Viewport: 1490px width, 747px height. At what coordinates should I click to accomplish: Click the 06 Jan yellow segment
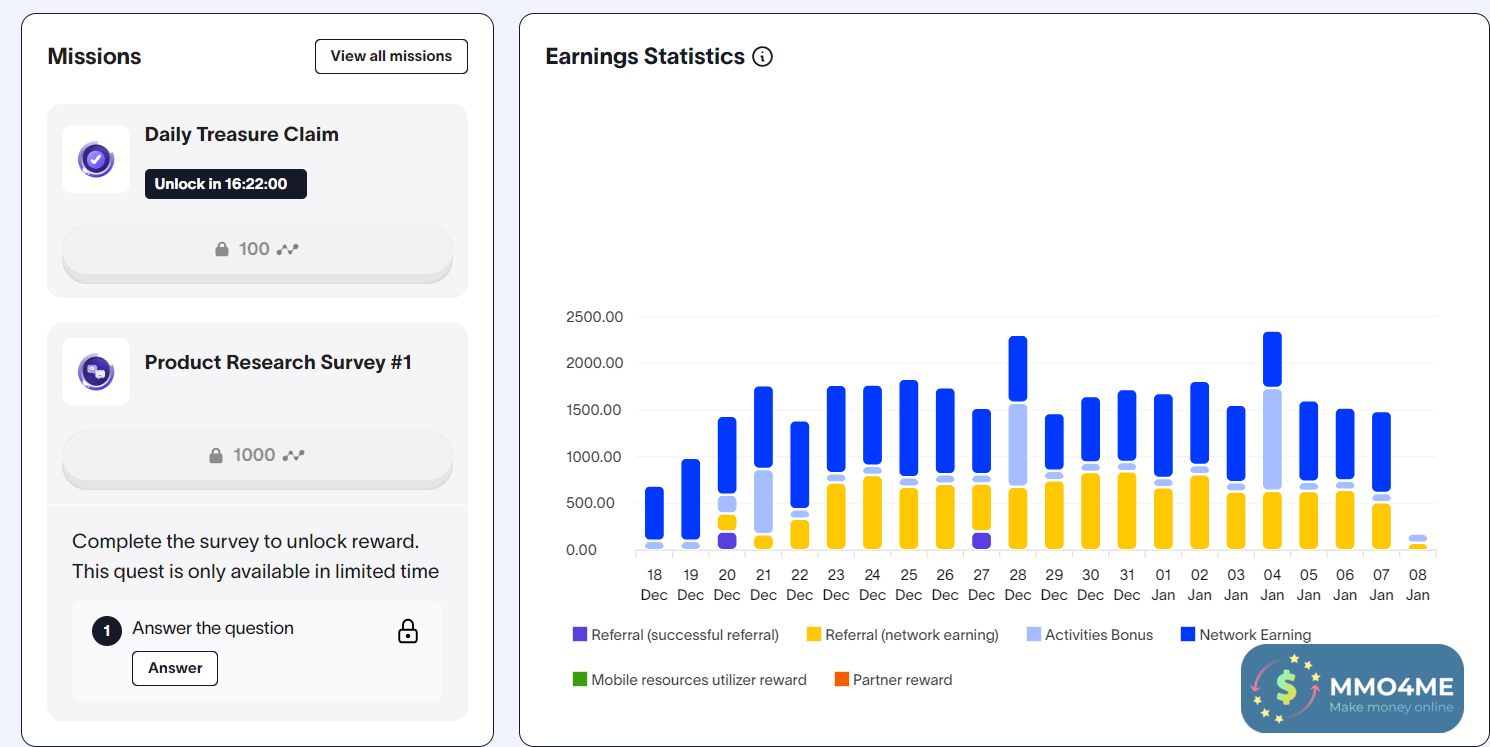pyautogui.click(x=1345, y=520)
